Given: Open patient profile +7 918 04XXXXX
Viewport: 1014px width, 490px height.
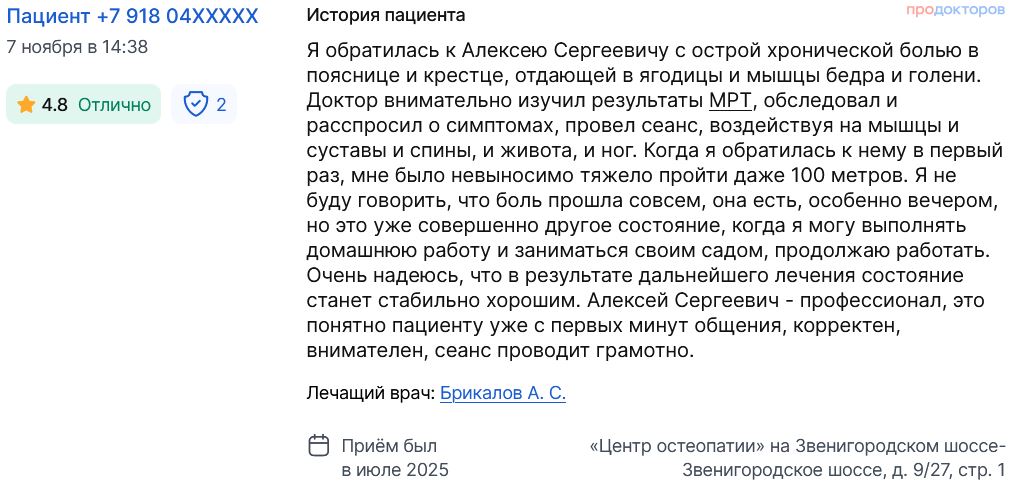Looking at the screenshot, I should click(132, 16).
